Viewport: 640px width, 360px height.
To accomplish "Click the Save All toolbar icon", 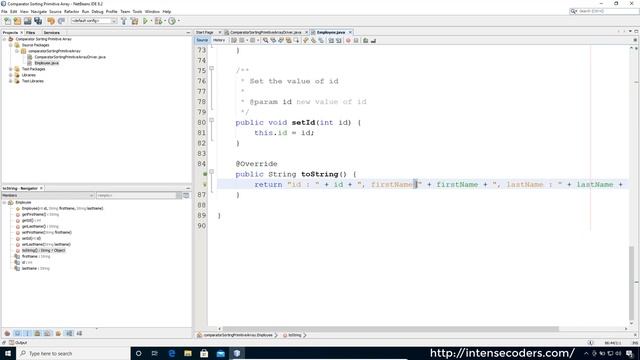I will point(38,21).
